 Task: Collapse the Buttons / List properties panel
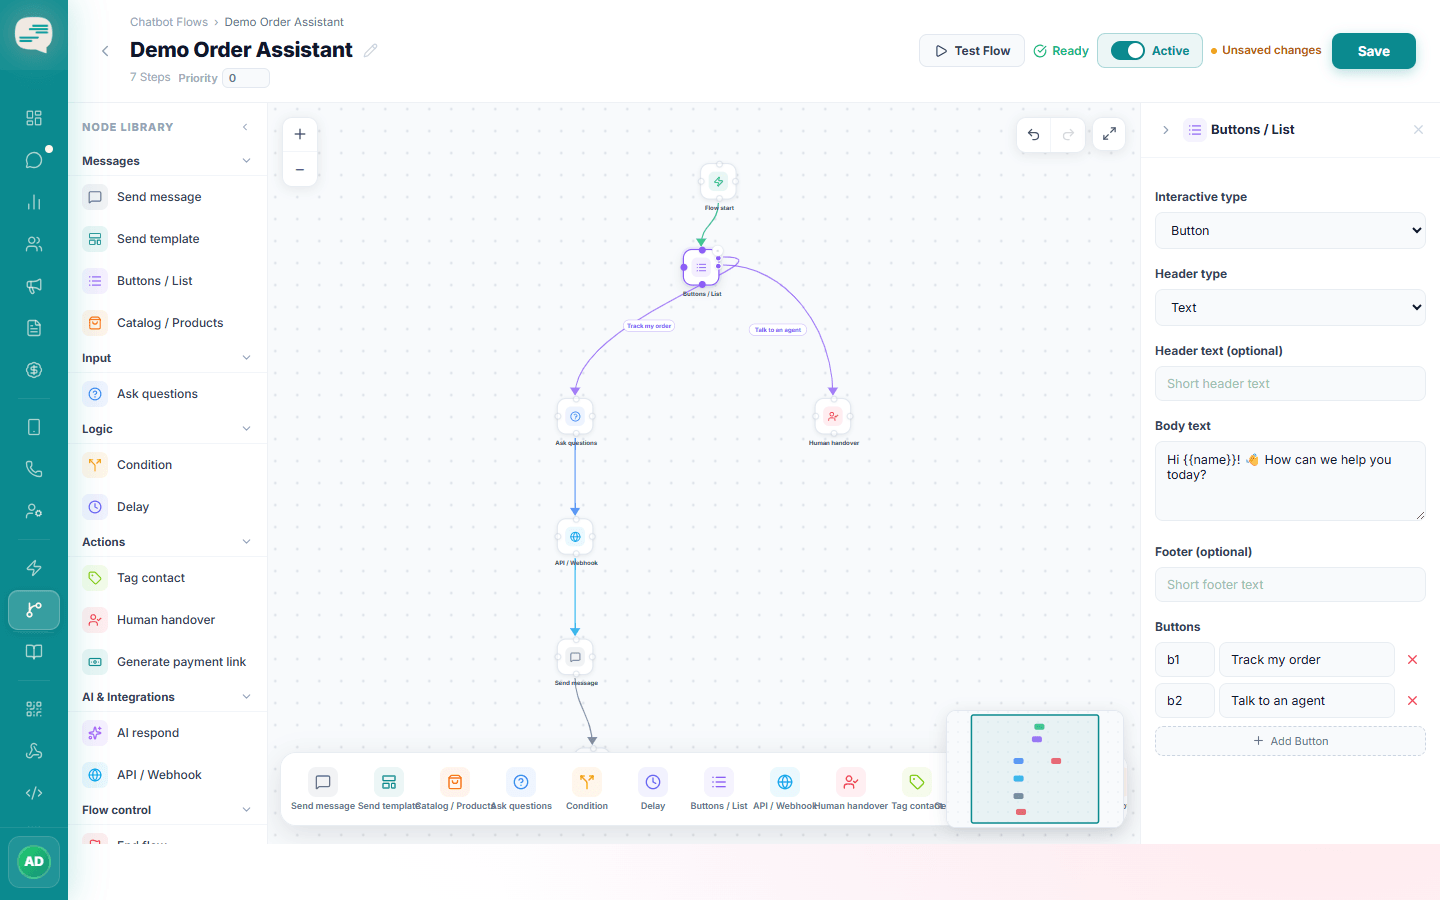(x=1166, y=130)
